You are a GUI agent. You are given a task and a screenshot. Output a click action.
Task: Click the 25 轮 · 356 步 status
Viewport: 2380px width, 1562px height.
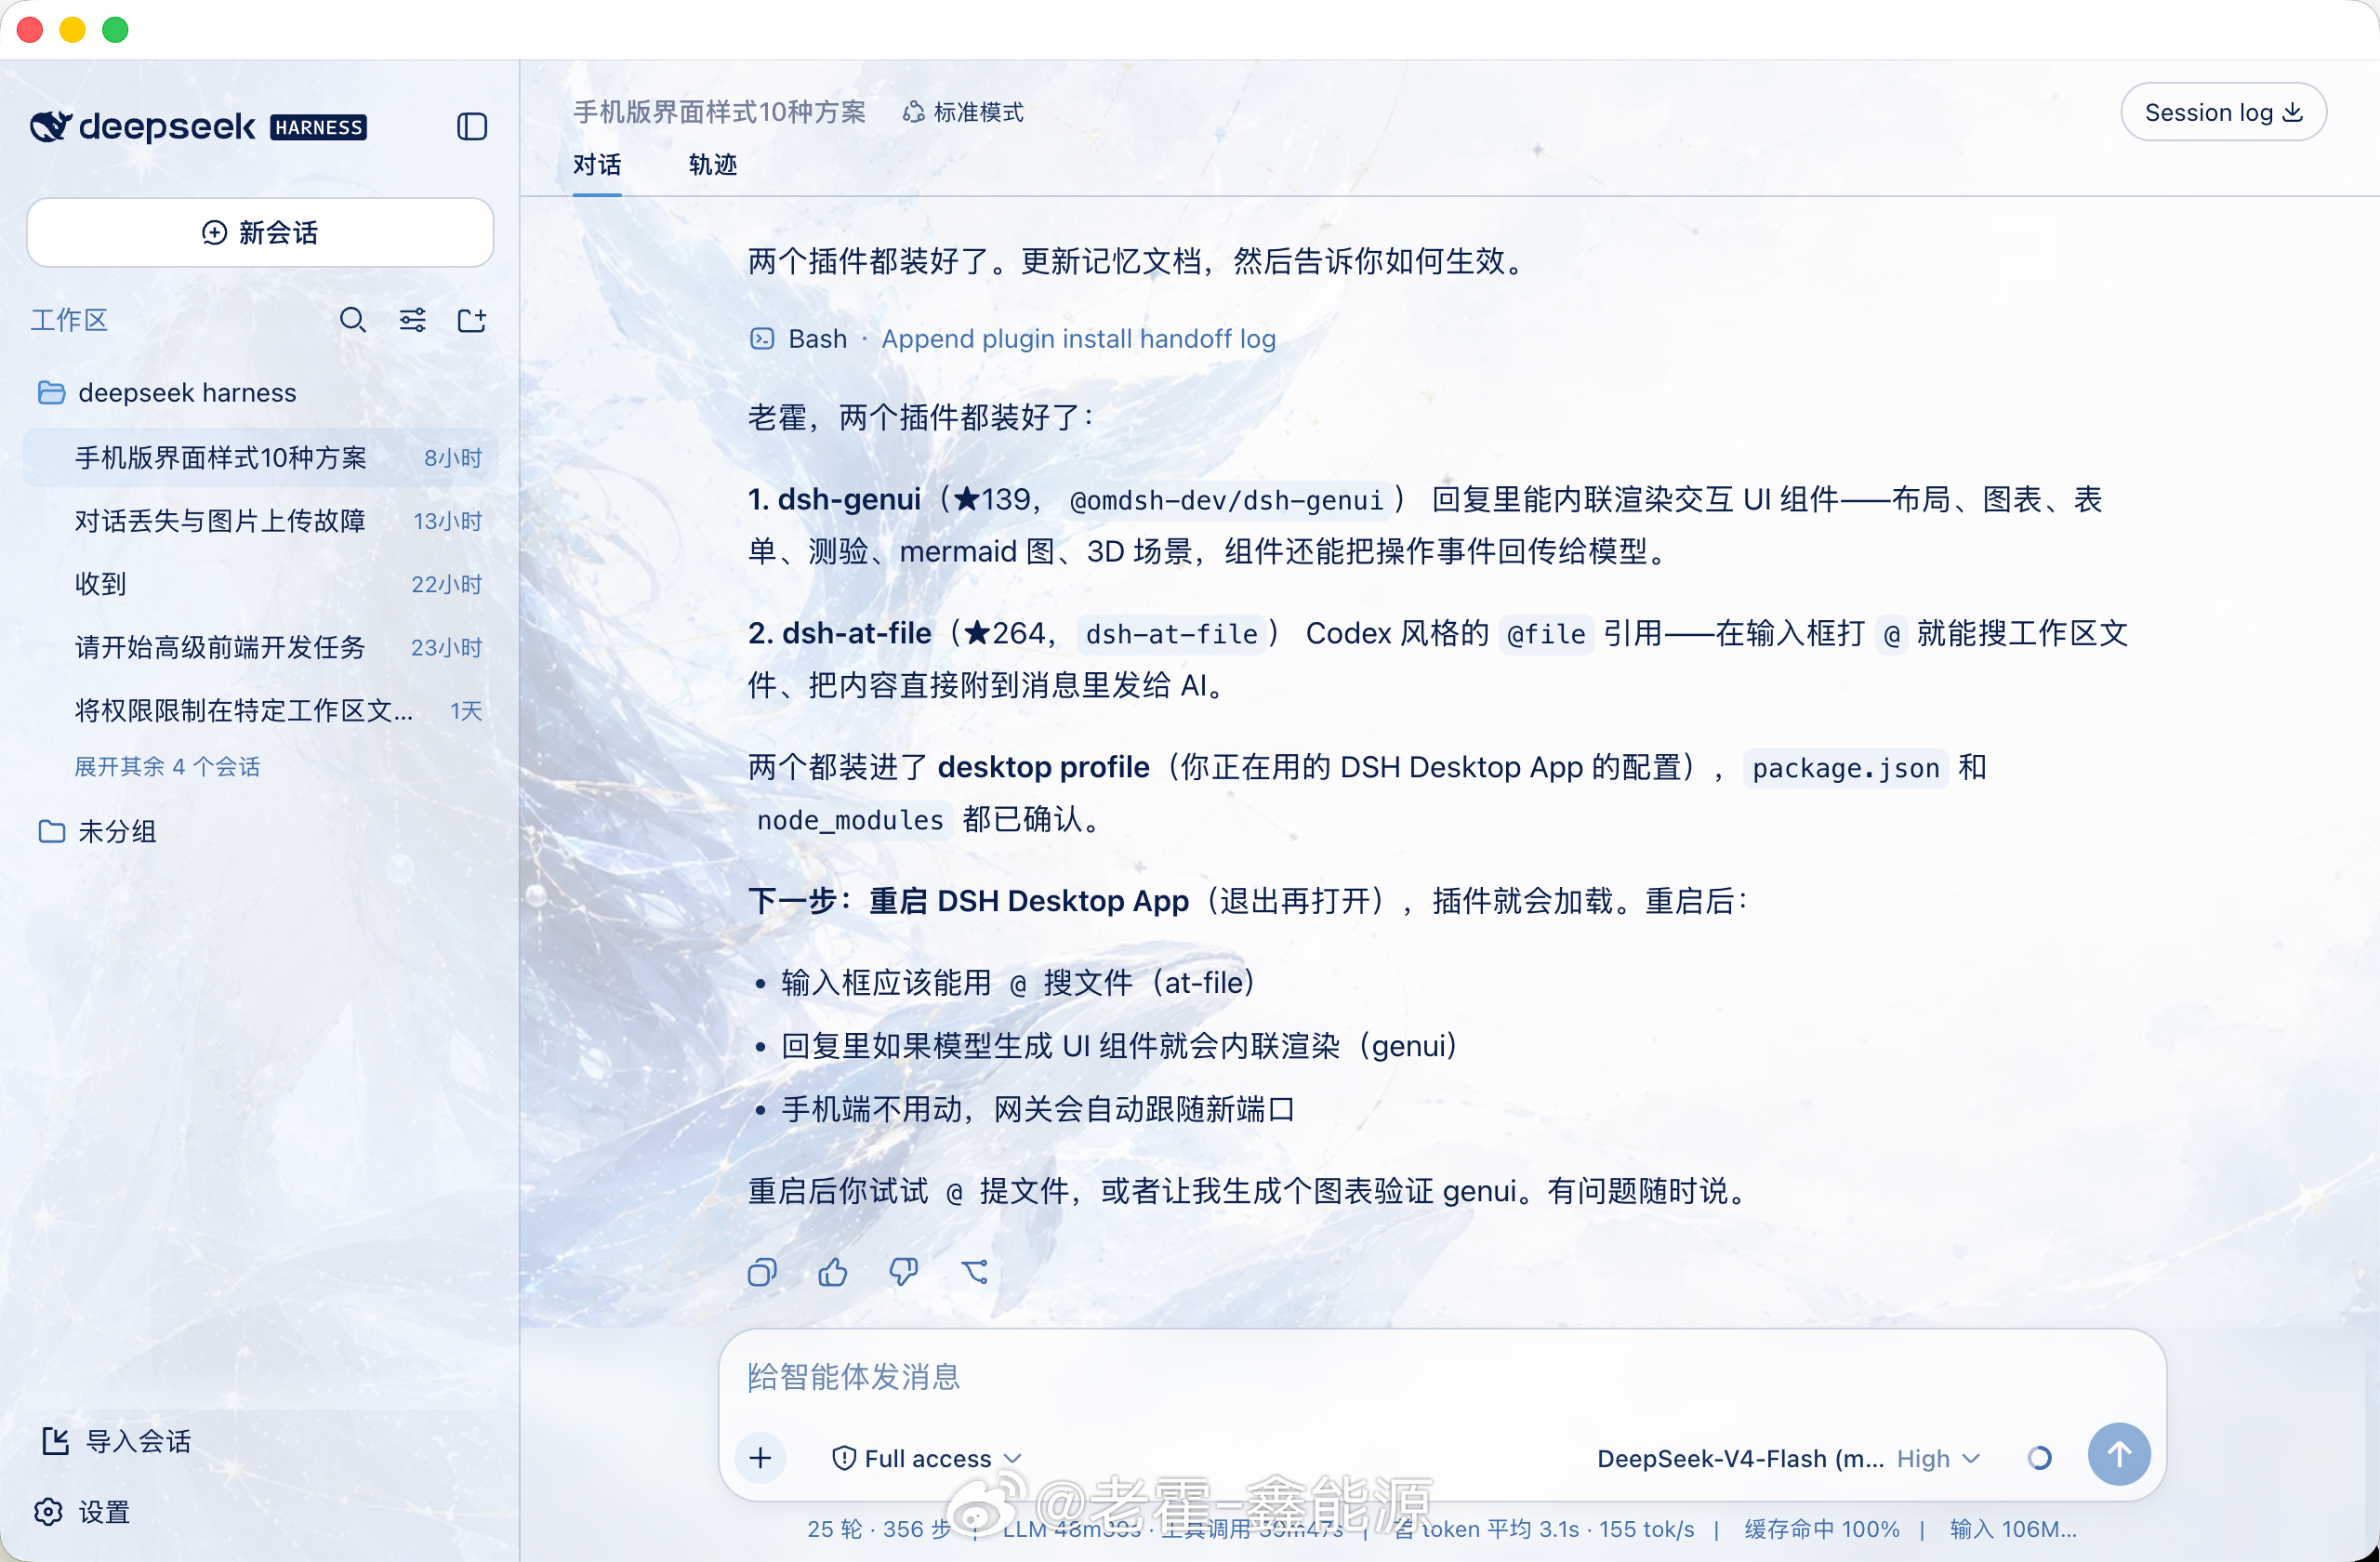click(x=879, y=1529)
